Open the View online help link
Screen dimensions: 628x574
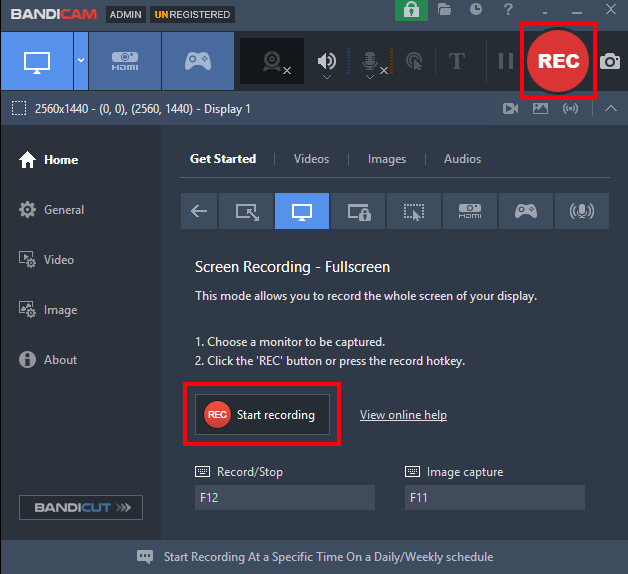[x=403, y=415]
